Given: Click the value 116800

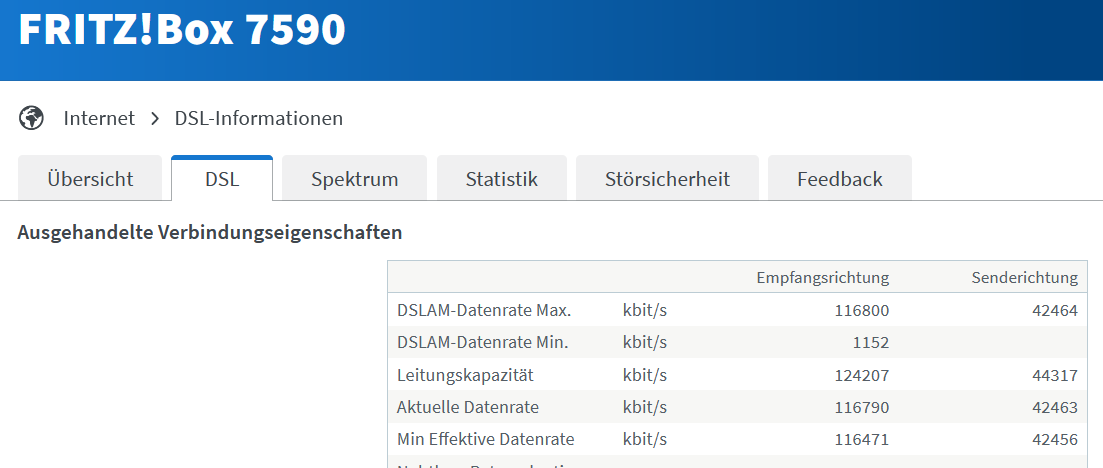Looking at the screenshot, I should pyautogui.click(x=862, y=310).
